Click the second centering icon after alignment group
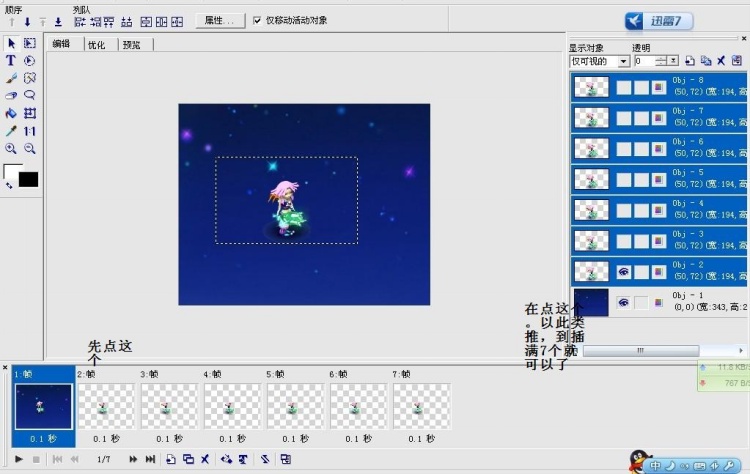This screenshot has width=750, height=474. tap(162, 22)
